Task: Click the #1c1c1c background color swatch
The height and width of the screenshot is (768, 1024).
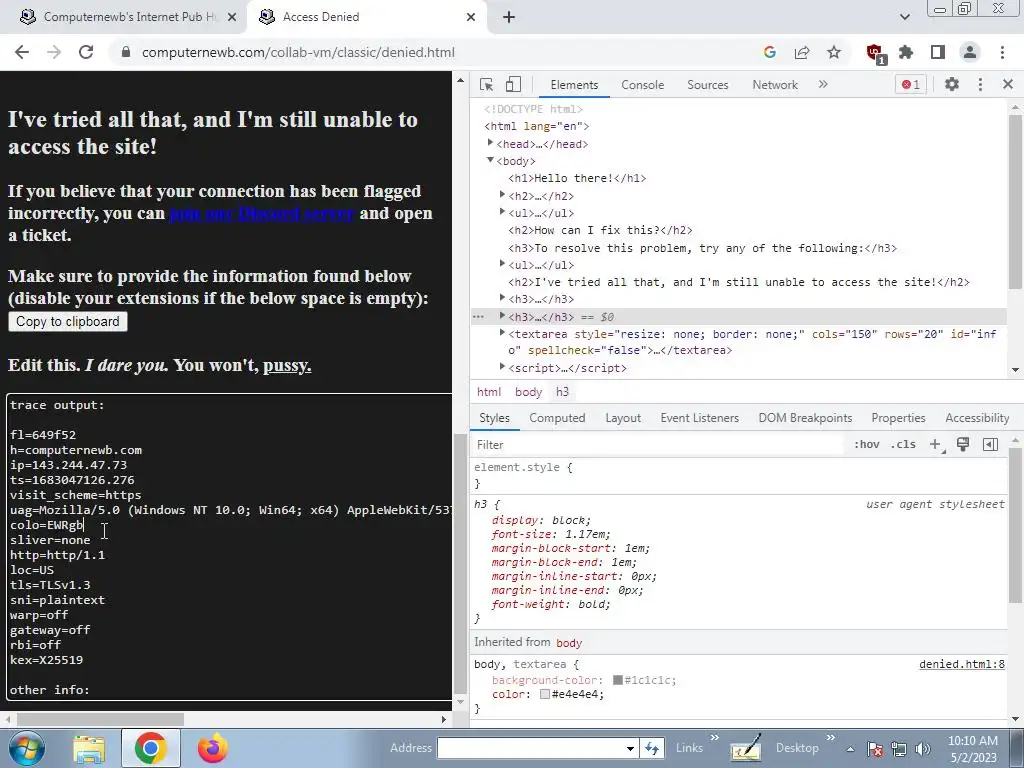Action: coord(618,680)
